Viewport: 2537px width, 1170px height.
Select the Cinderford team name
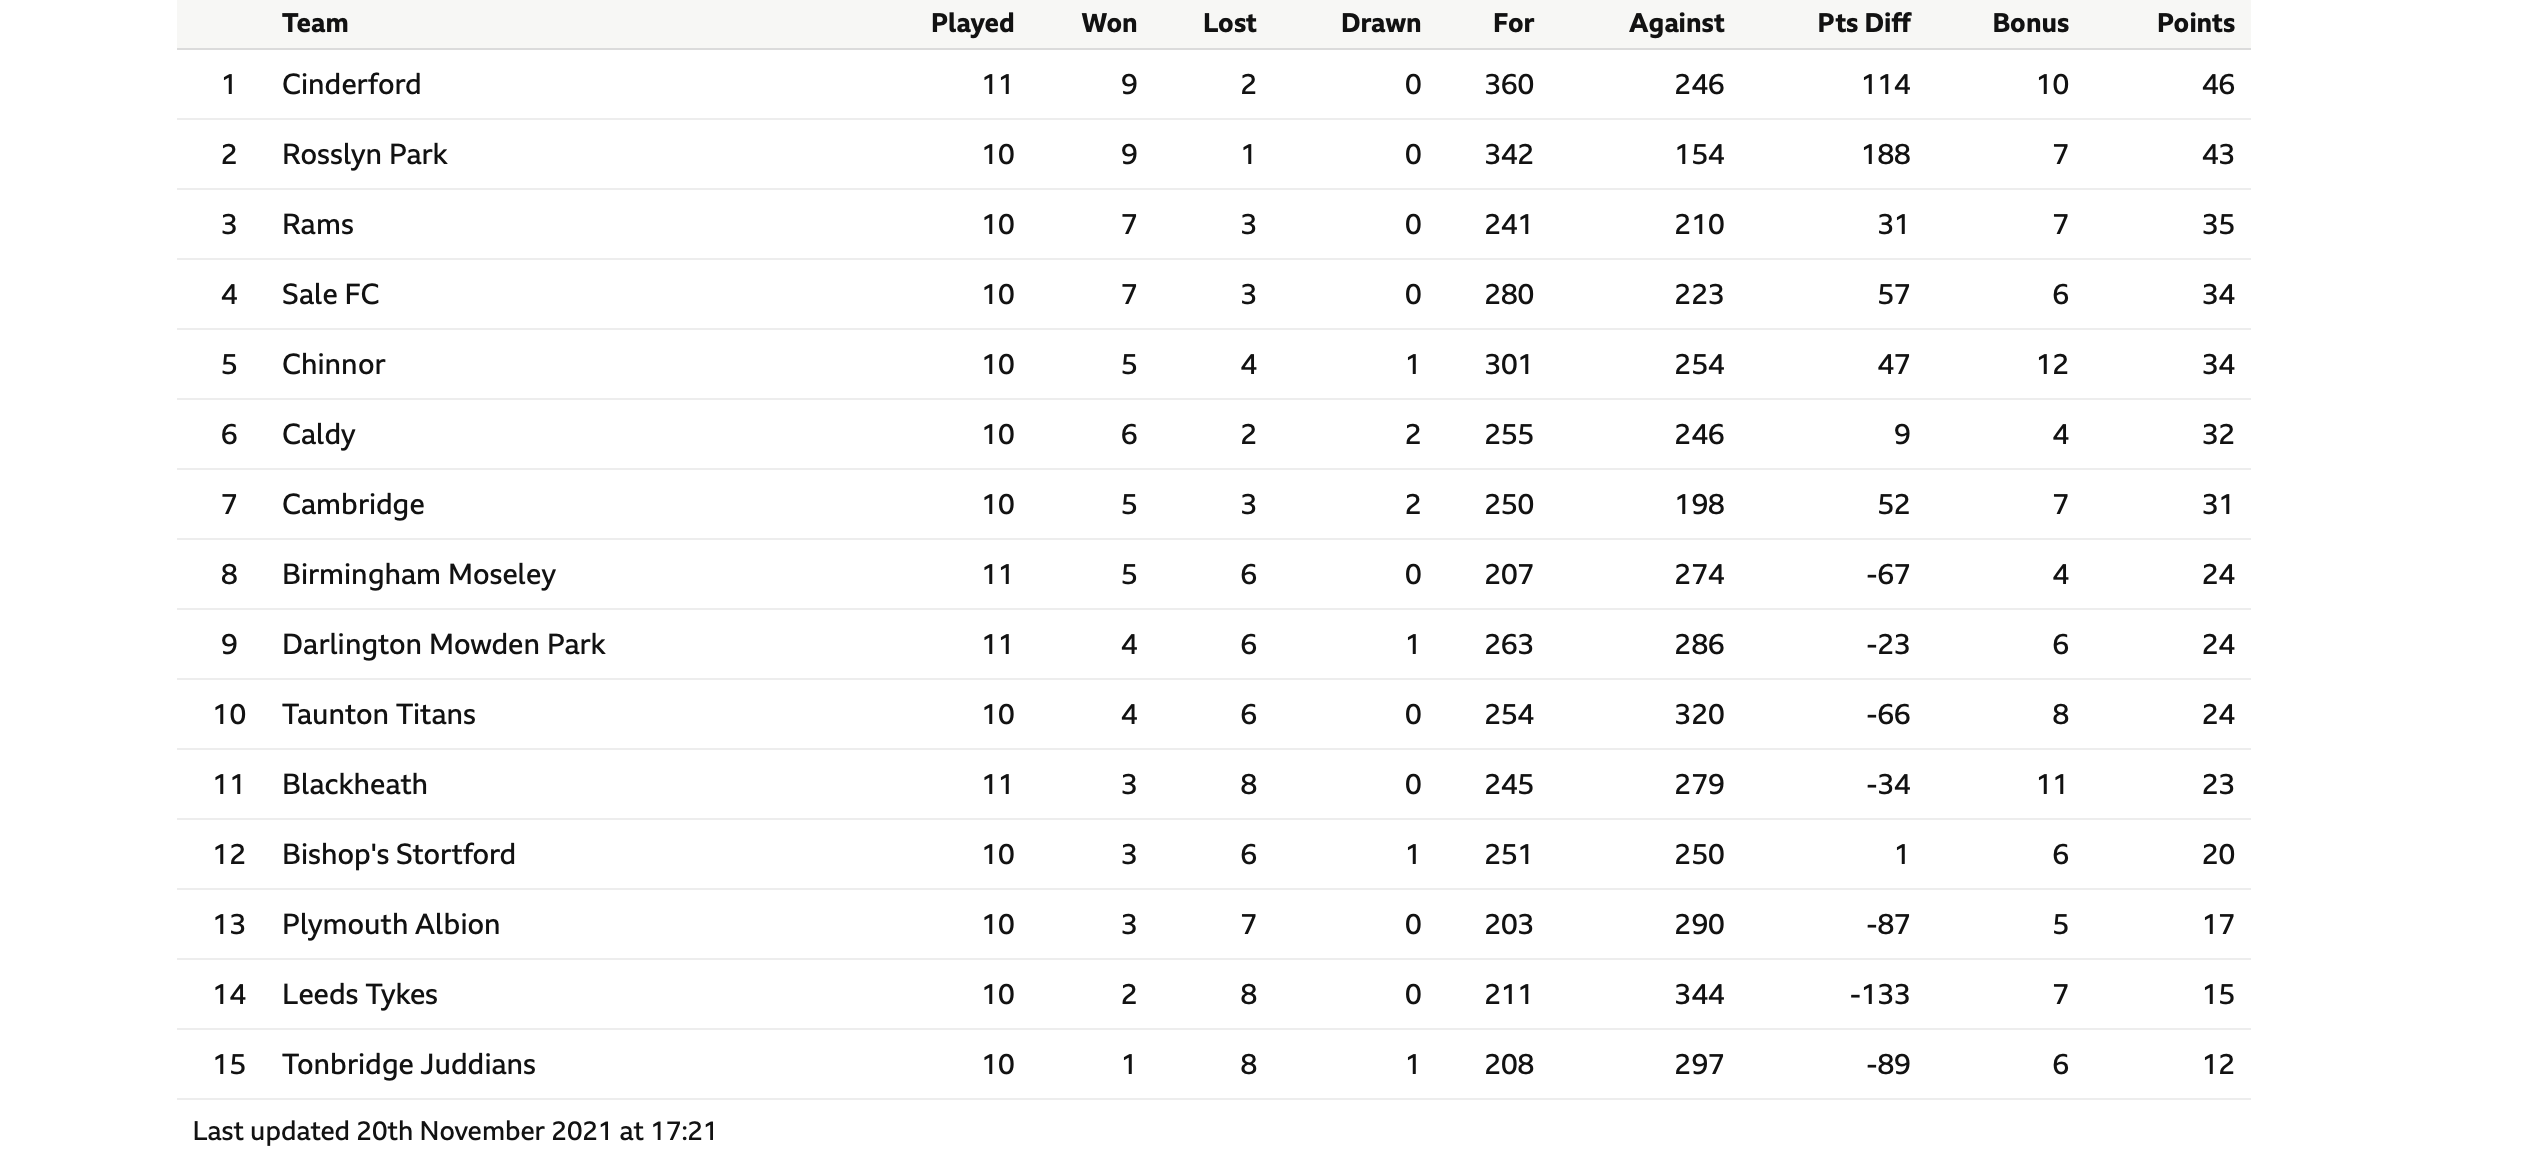351,84
